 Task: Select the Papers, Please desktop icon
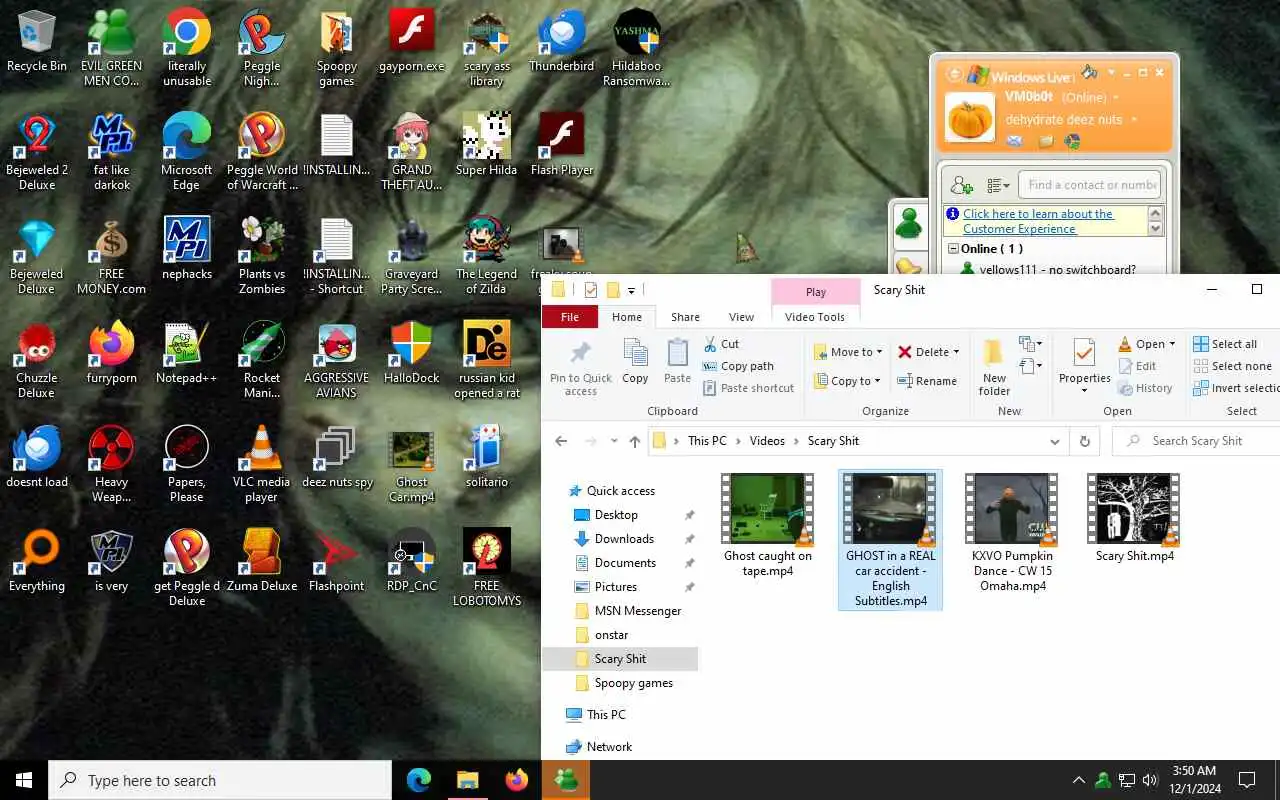tap(187, 464)
